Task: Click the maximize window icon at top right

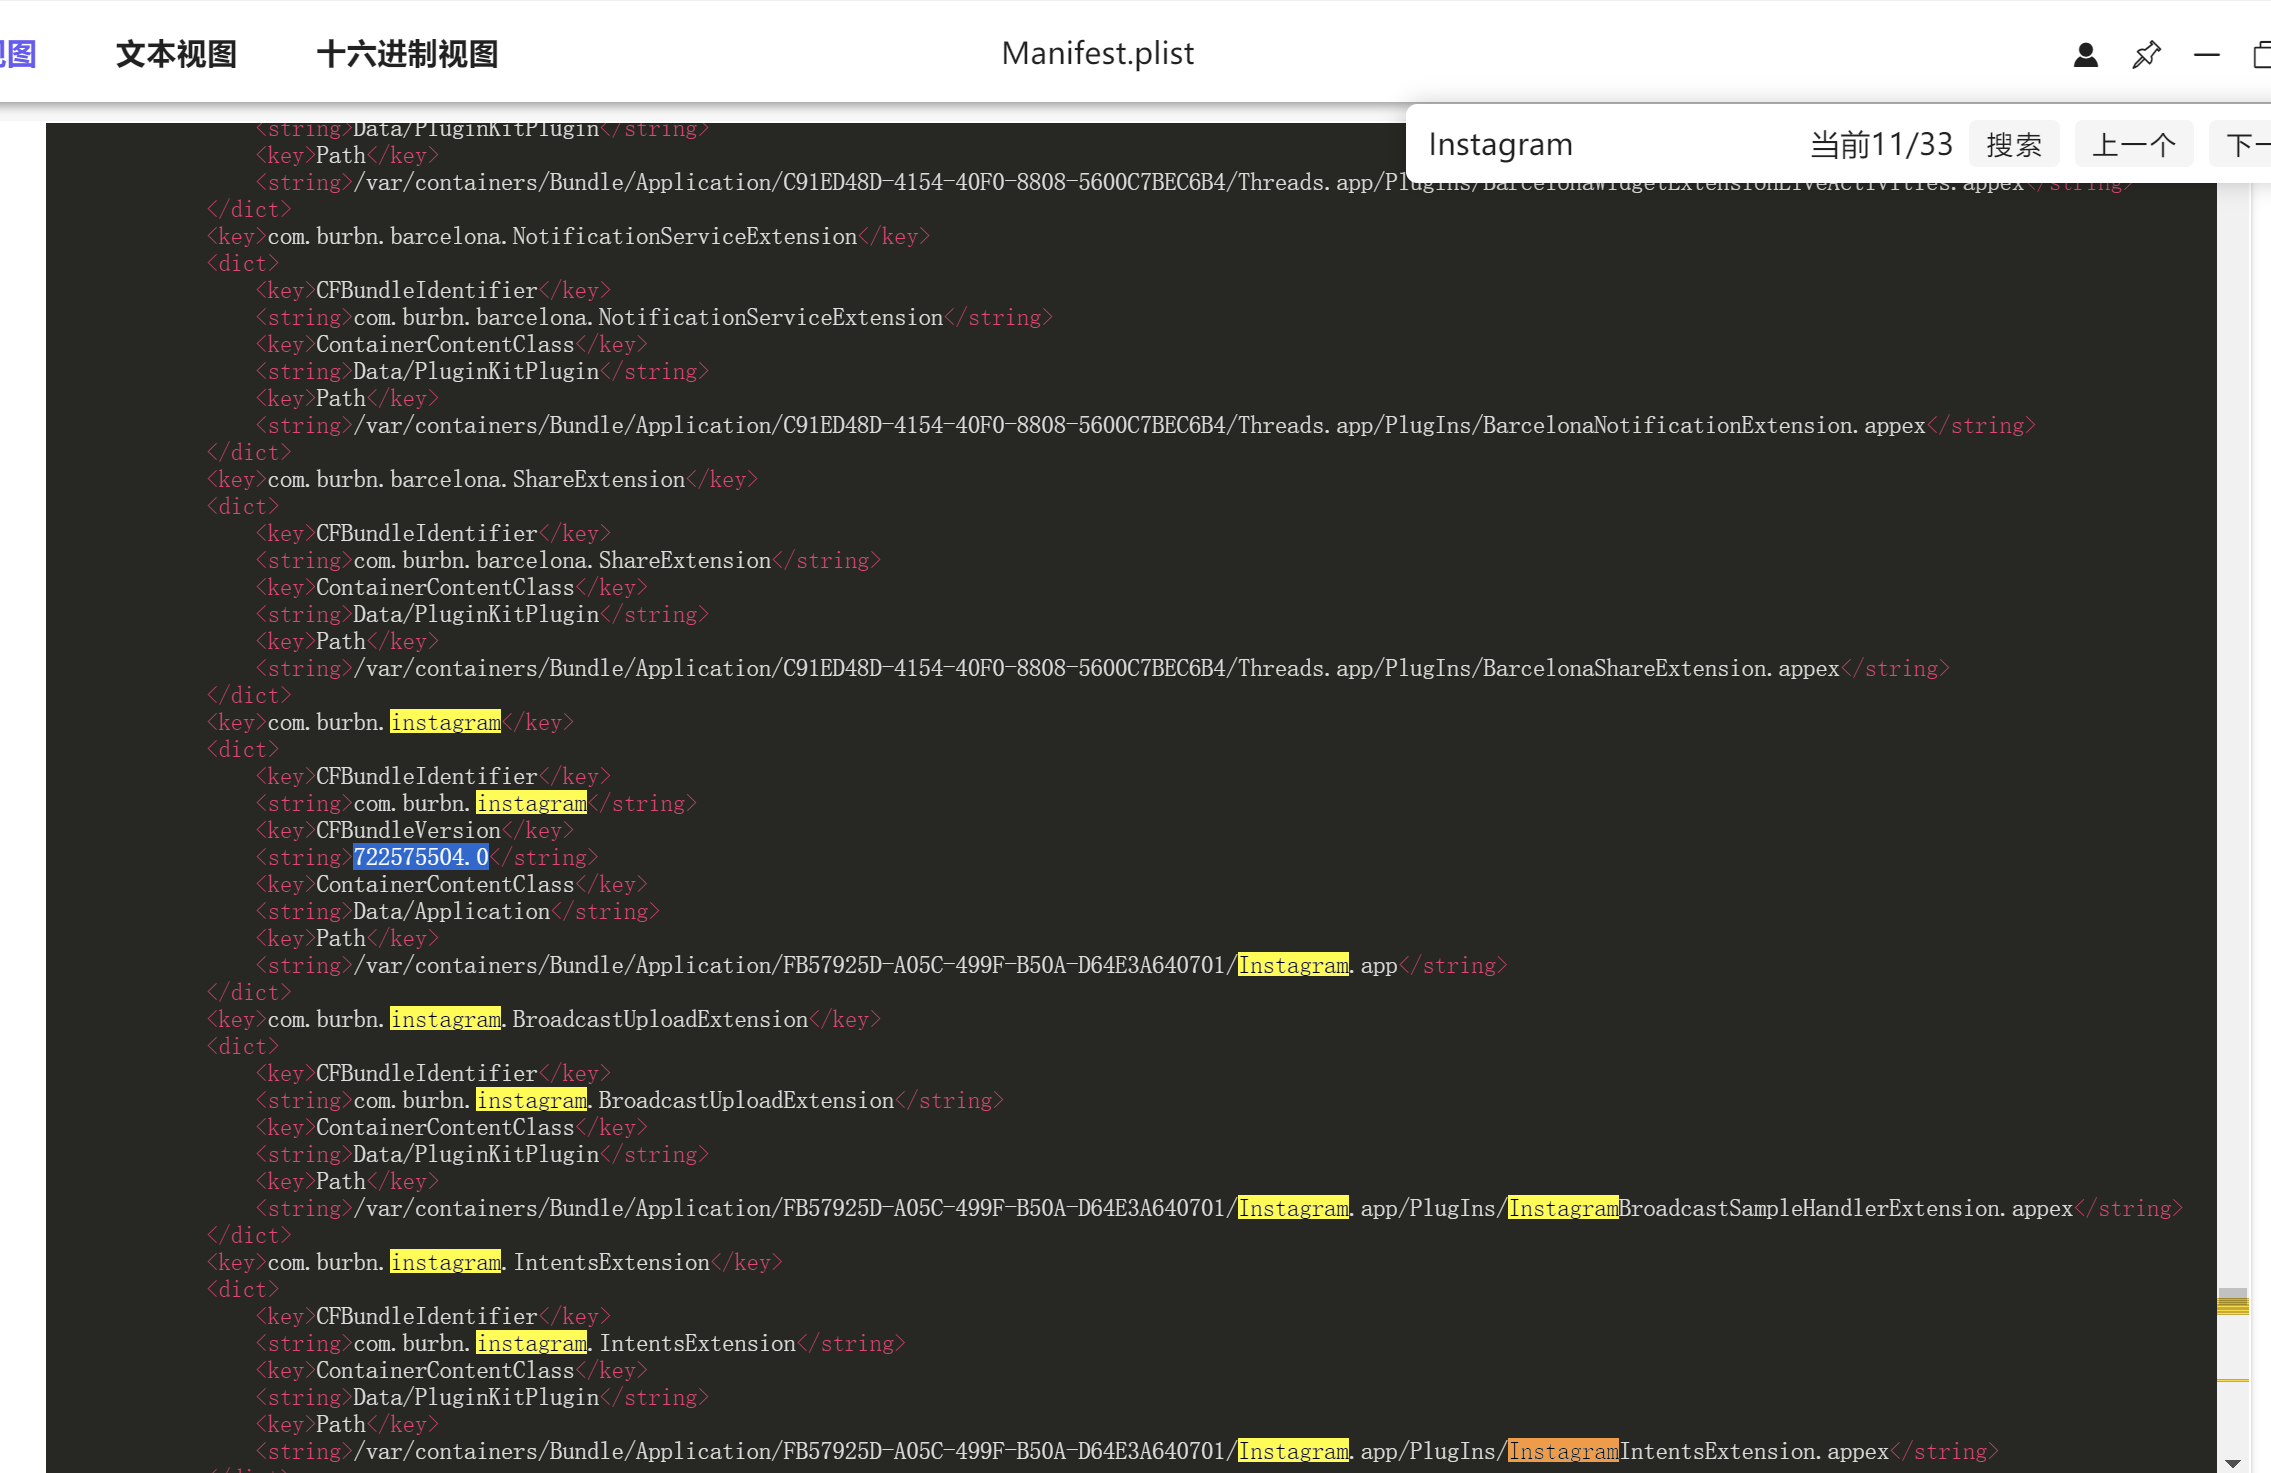Action: [2261, 55]
